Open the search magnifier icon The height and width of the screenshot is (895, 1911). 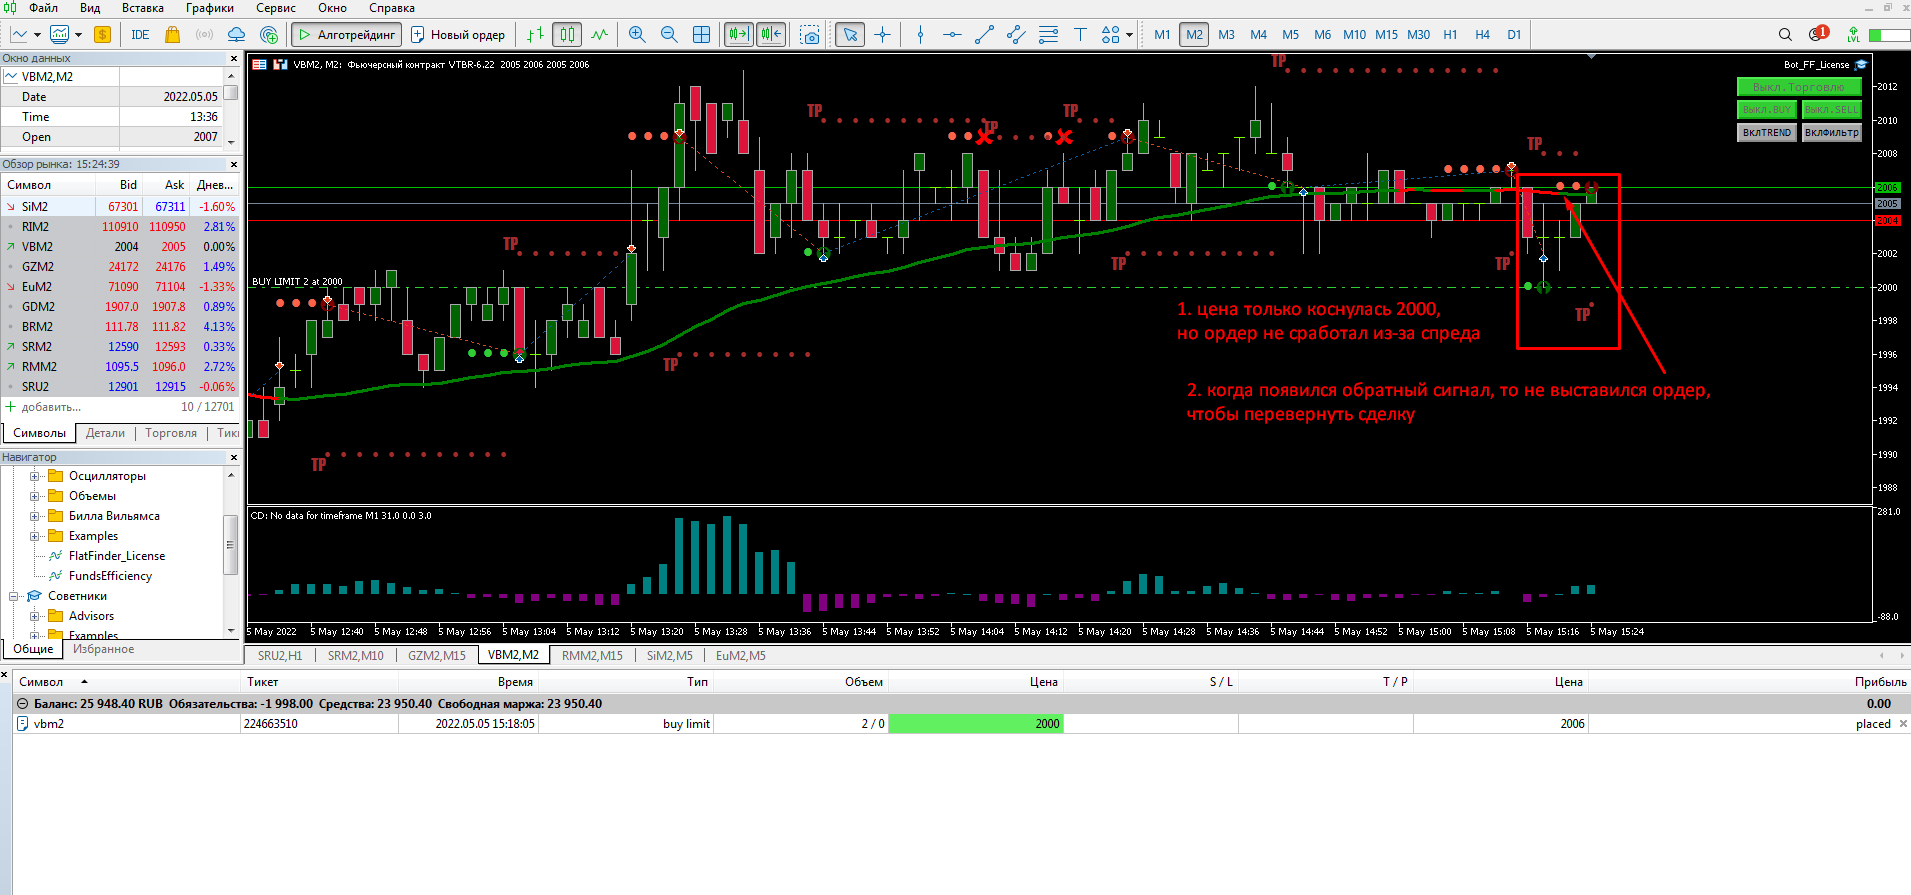pos(1785,34)
